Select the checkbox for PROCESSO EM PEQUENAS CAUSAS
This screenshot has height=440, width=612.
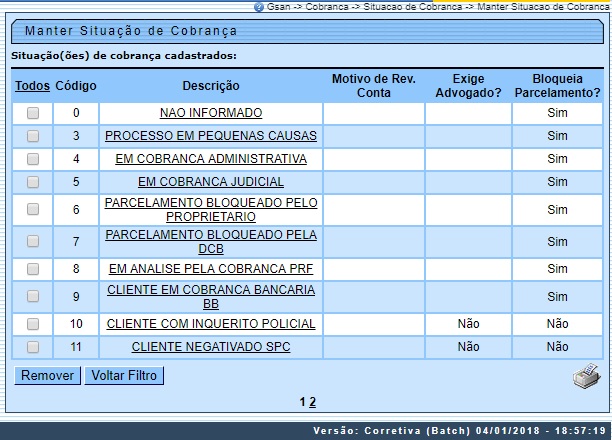[33, 136]
